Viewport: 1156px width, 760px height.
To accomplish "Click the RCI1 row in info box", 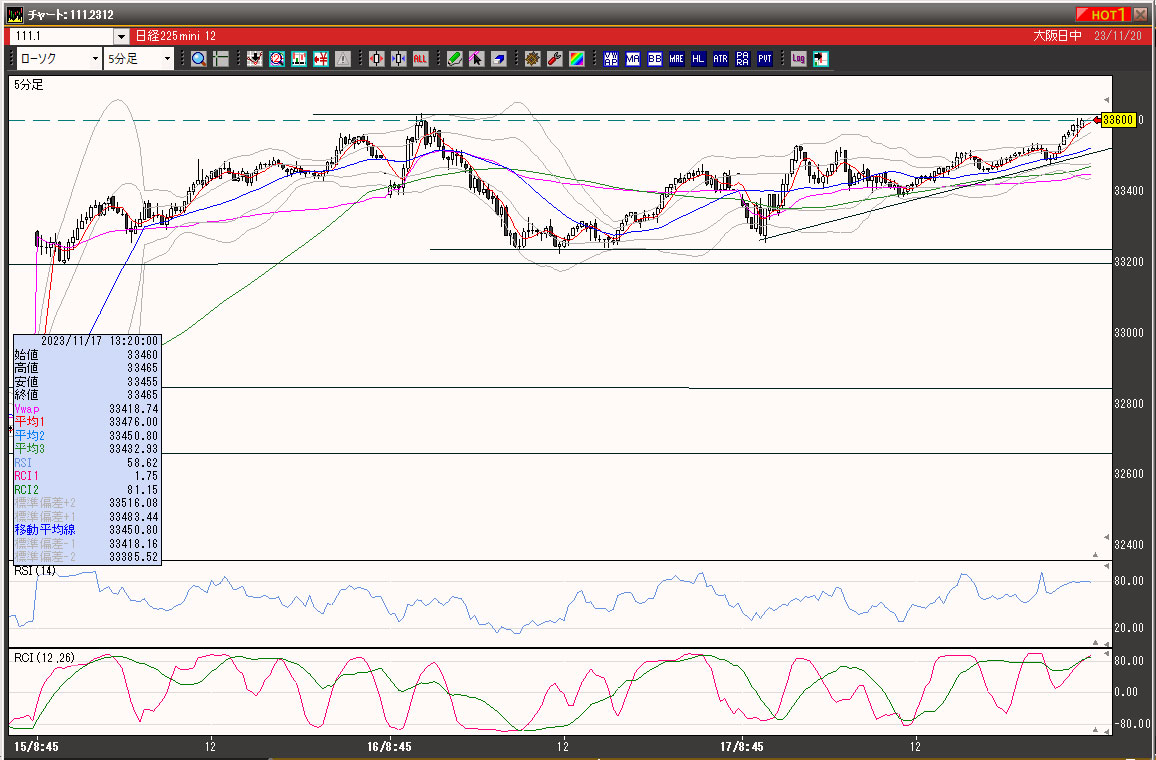I will pyautogui.click(x=86, y=476).
